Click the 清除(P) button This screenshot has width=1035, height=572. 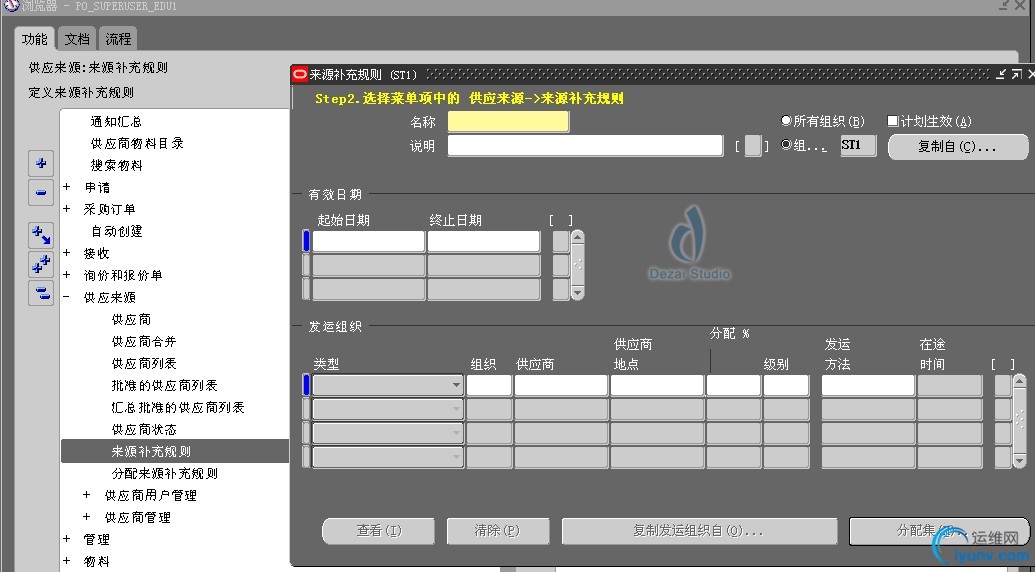pyautogui.click(x=498, y=530)
